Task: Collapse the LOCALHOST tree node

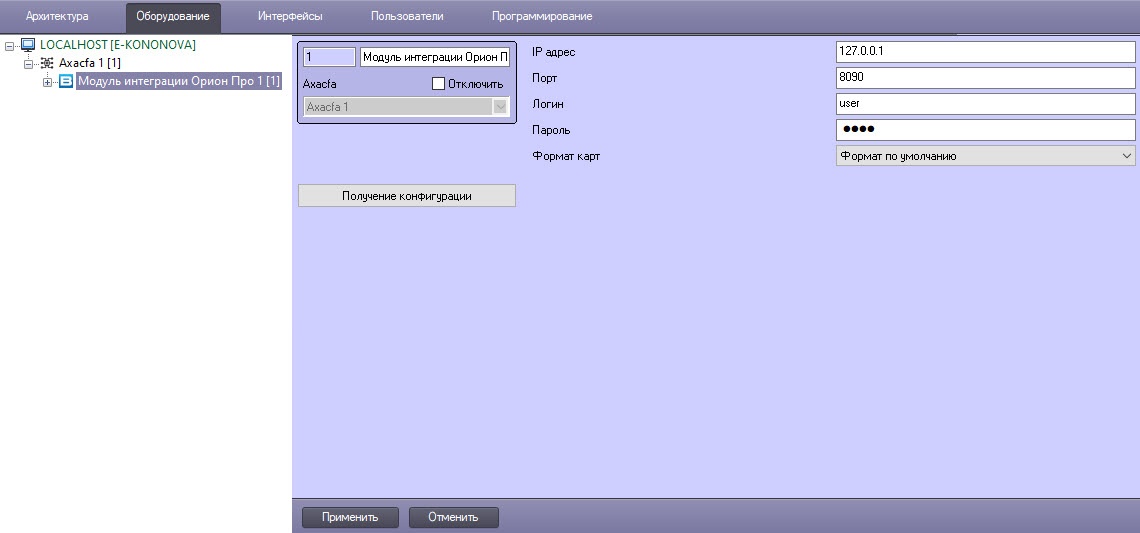Action: [10, 45]
